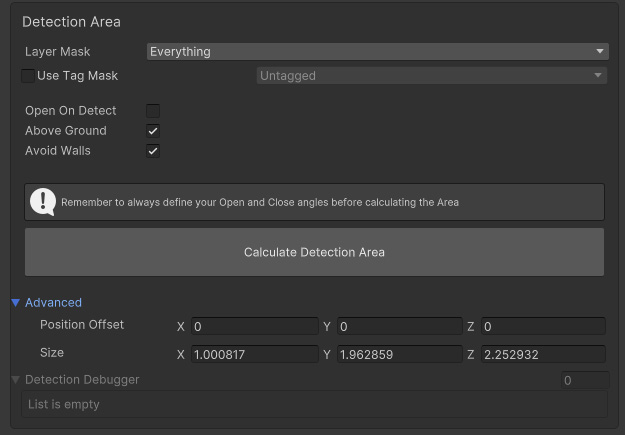This screenshot has height=435, width=625.
Task: Click the Detection Debugger list count field
Action: (584, 380)
